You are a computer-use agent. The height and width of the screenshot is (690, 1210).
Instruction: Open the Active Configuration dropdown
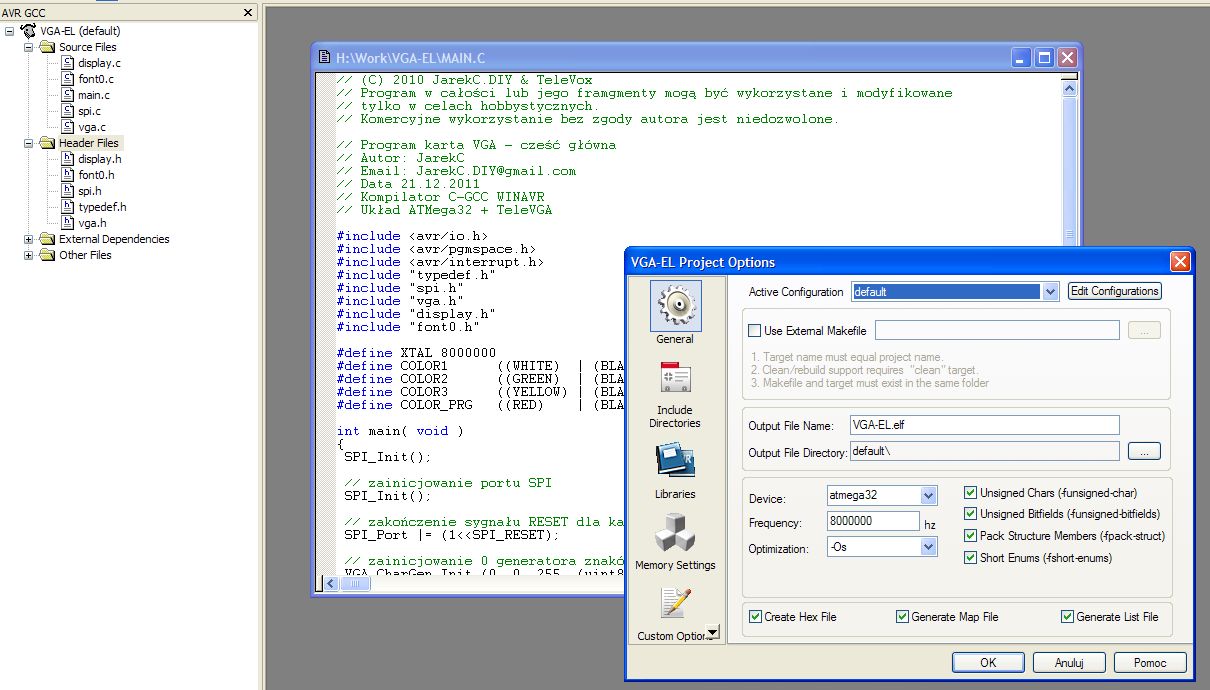1049,292
